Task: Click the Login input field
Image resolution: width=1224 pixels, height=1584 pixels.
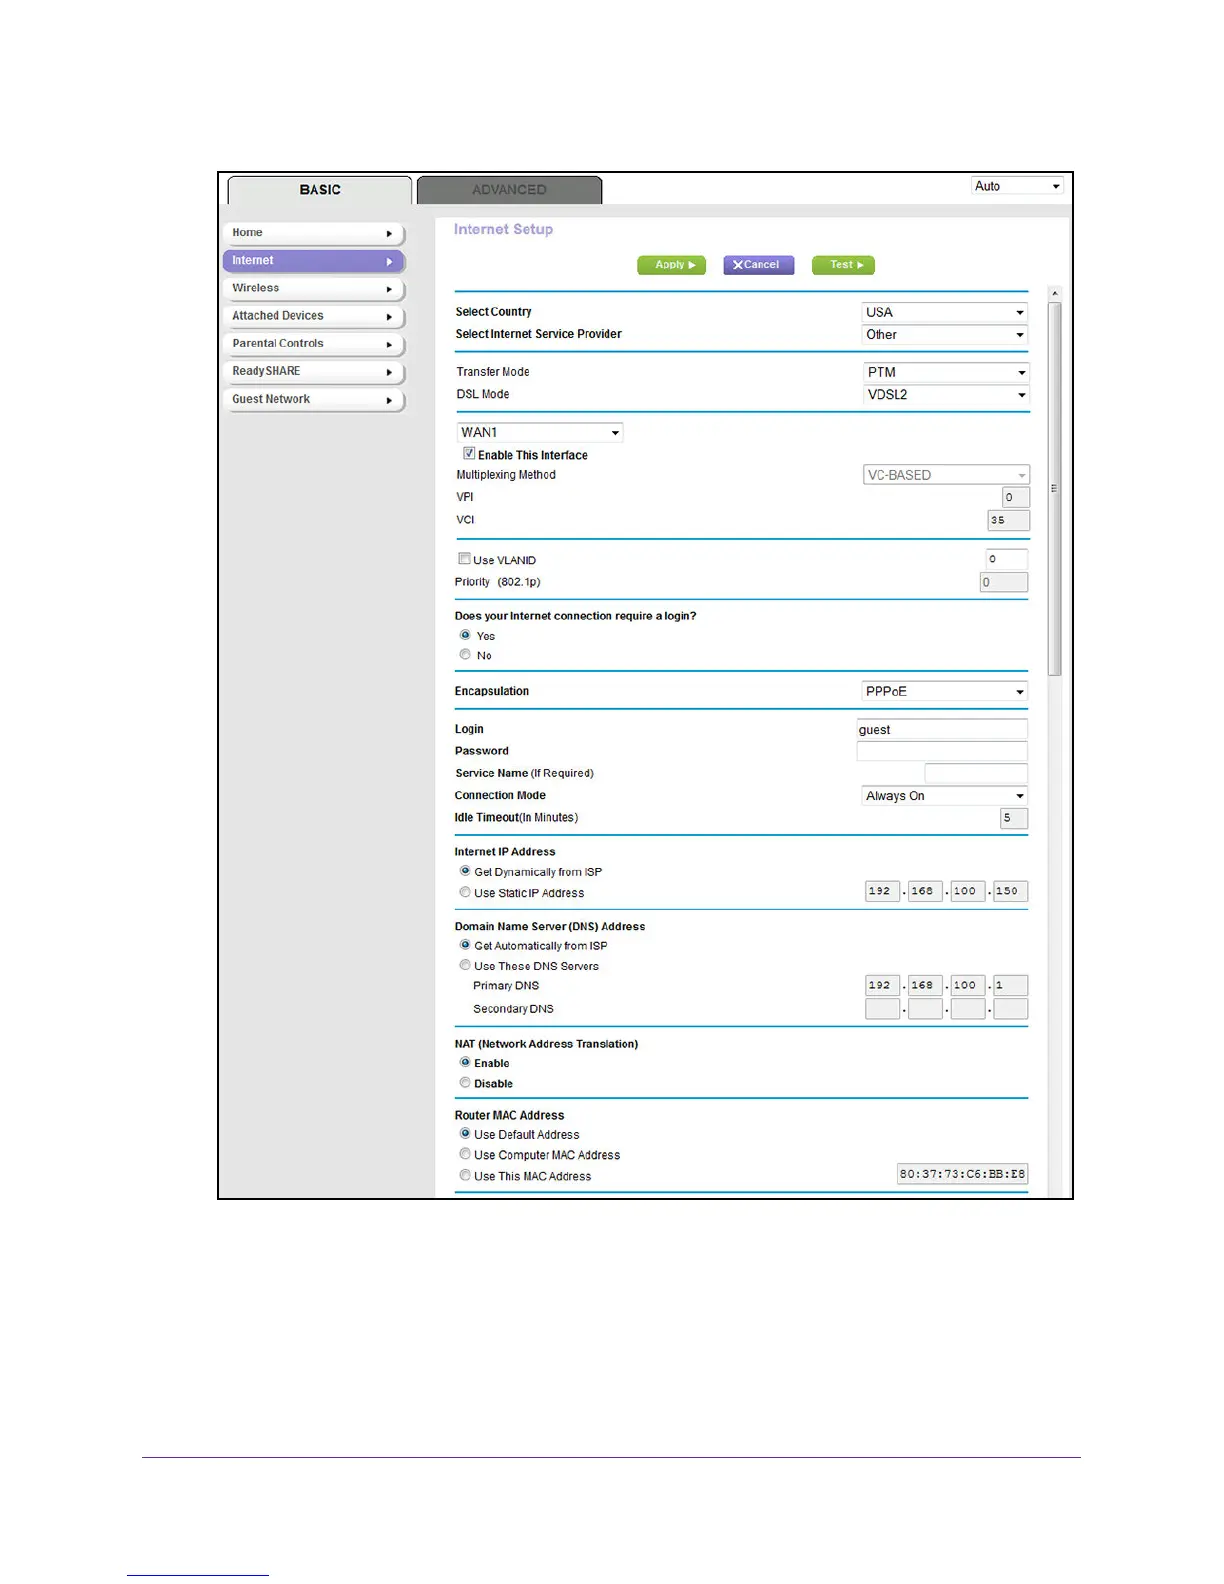Action: pyautogui.click(x=942, y=730)
